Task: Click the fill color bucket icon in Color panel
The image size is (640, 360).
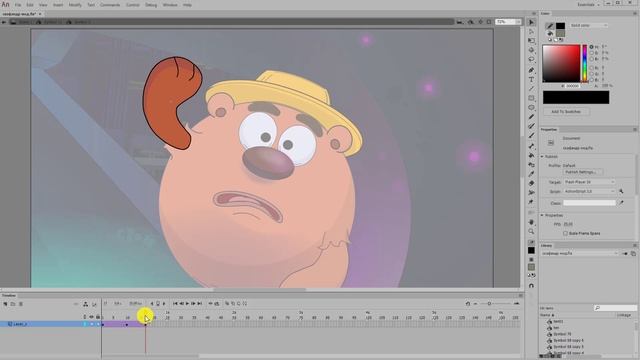Action: 550,33
